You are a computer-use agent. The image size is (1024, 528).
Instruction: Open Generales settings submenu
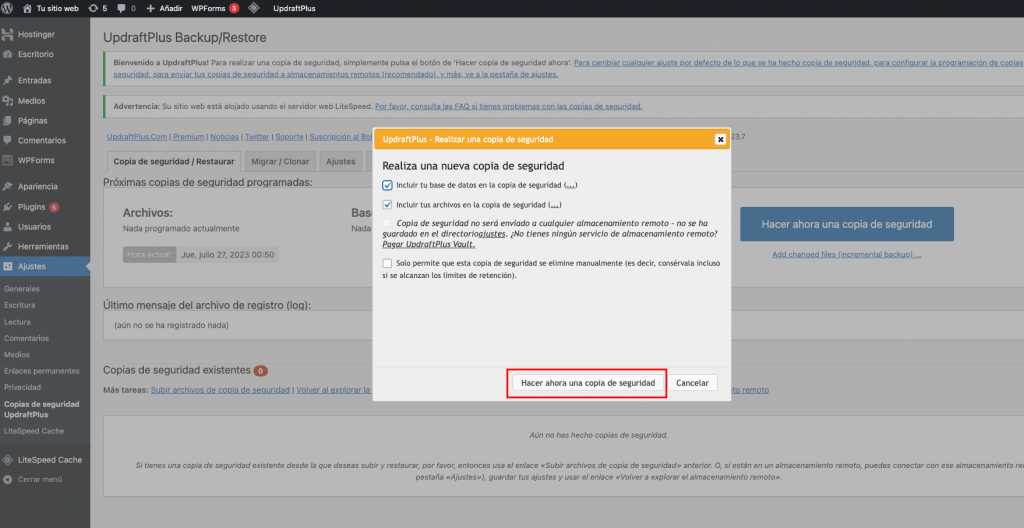click(x=22, y=289)
